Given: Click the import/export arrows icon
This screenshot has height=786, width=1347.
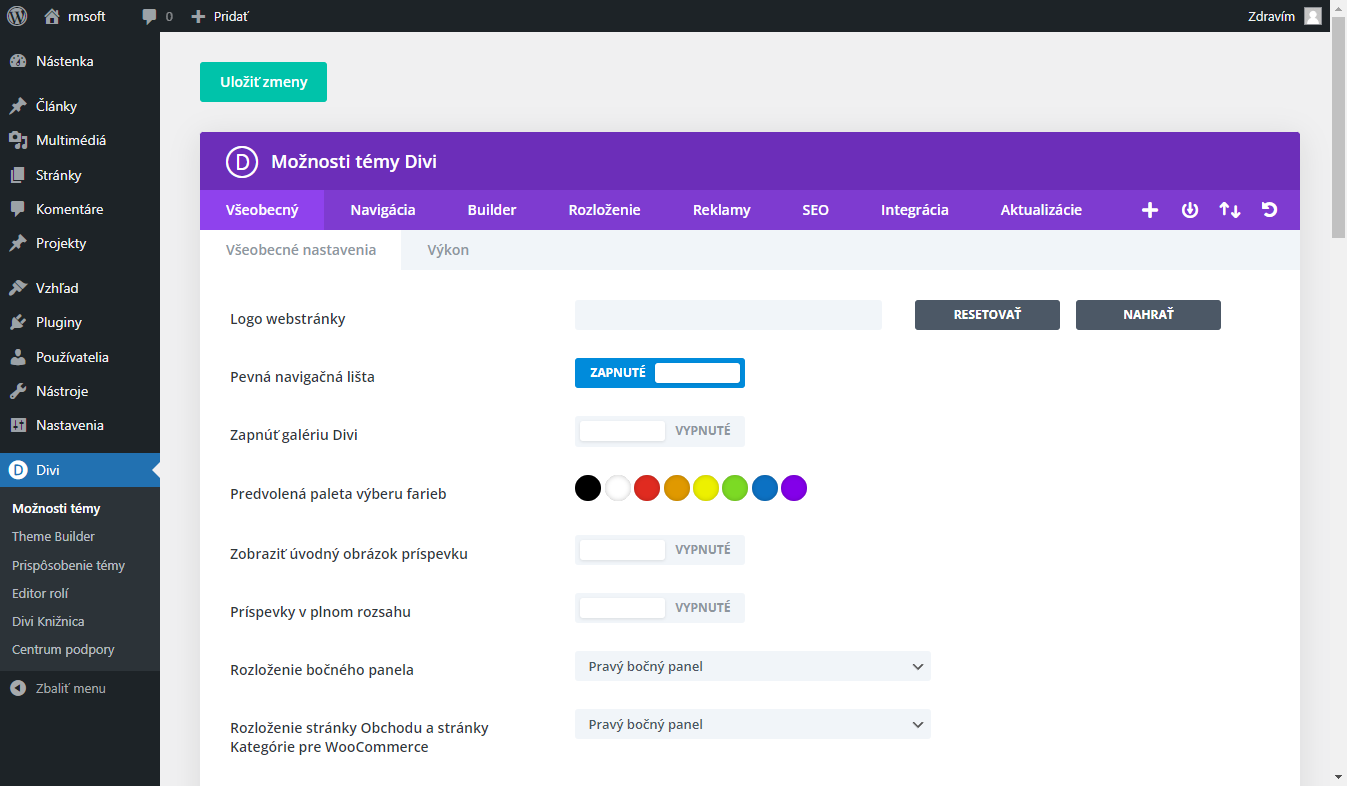Looking at the screenshot, I should point(1230,210).
